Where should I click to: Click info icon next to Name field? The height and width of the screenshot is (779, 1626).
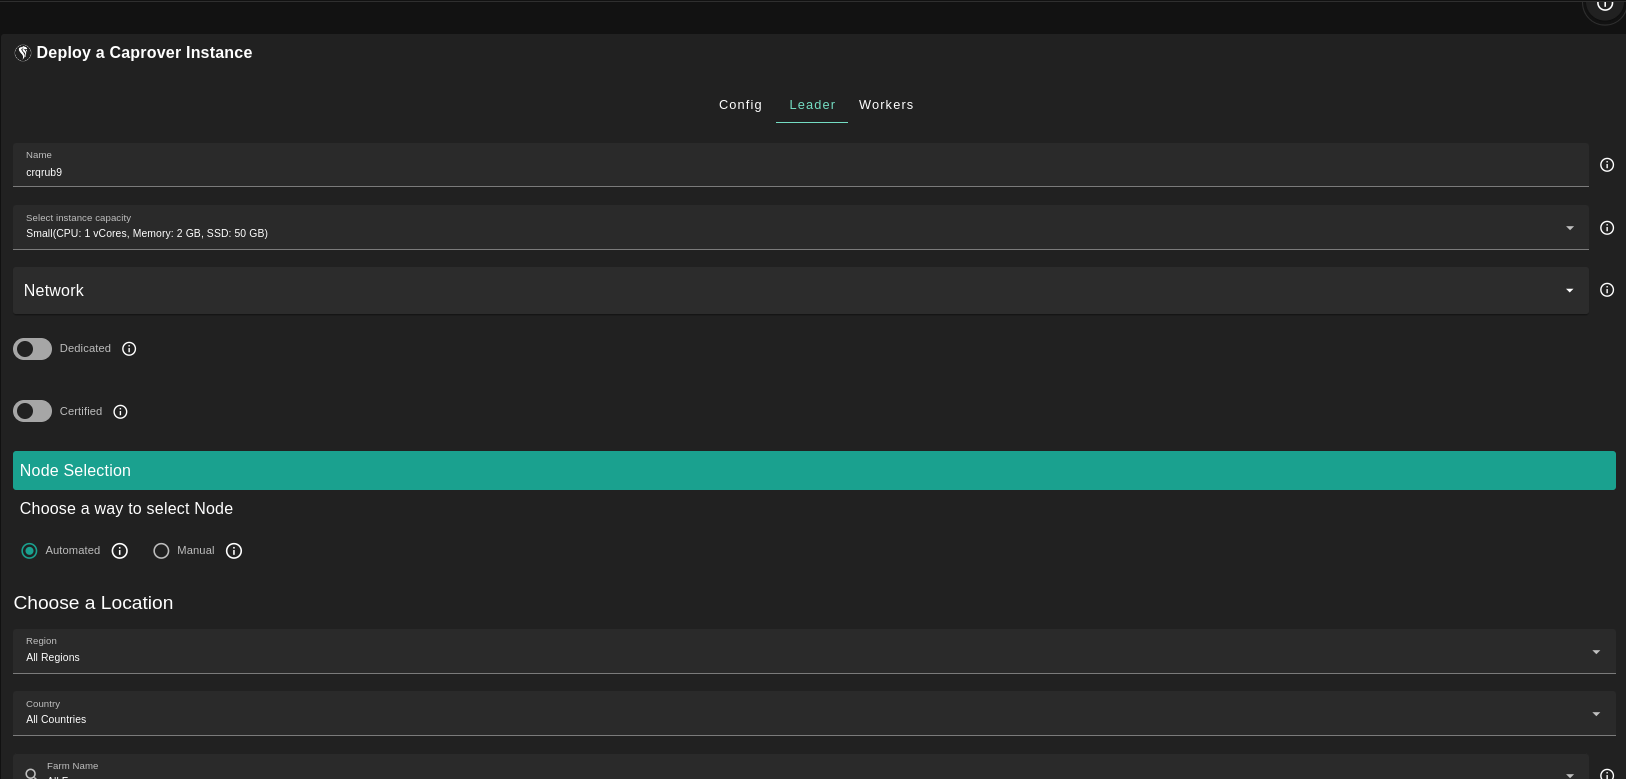coord(1607,165)
